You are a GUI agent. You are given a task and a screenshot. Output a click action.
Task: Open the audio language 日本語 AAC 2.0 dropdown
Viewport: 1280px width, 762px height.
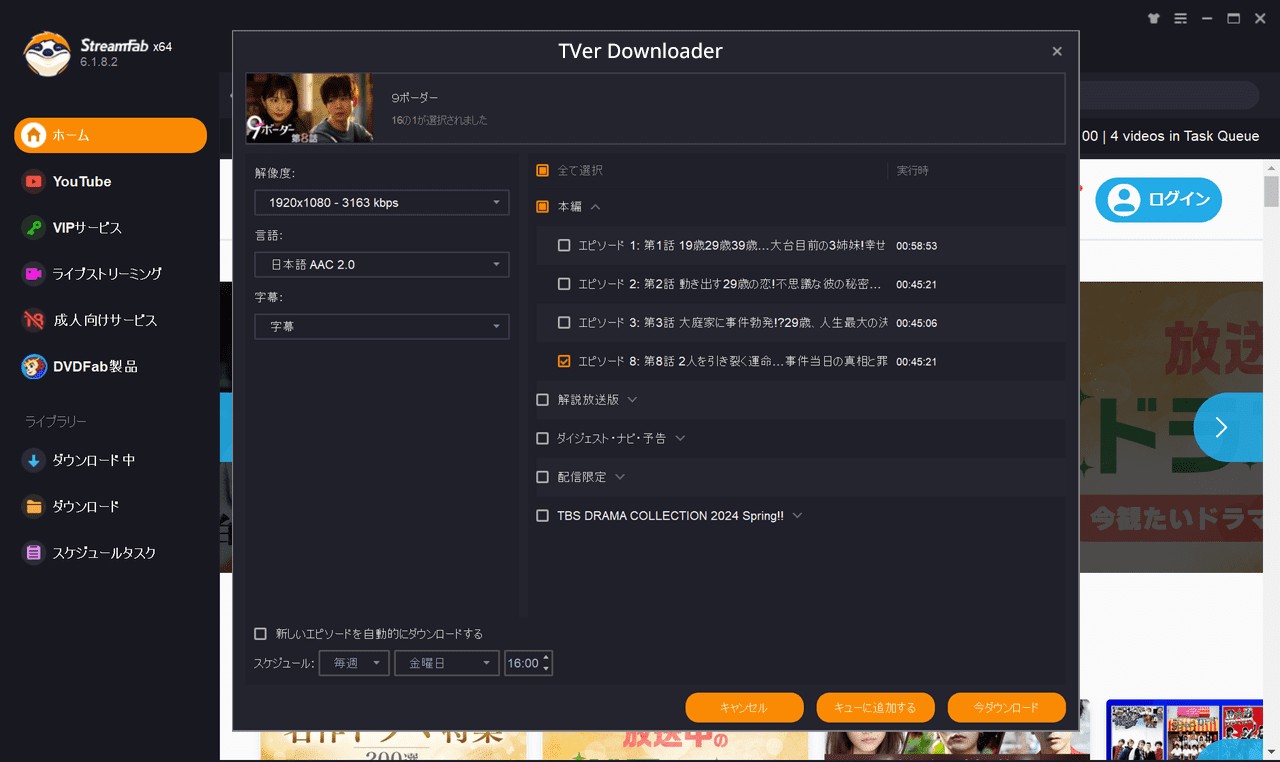381,265
